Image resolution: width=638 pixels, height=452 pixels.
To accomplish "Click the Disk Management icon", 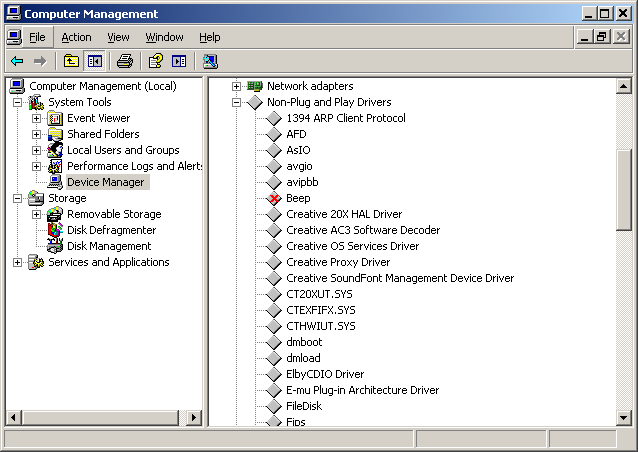I will click(x=55, y=246).
